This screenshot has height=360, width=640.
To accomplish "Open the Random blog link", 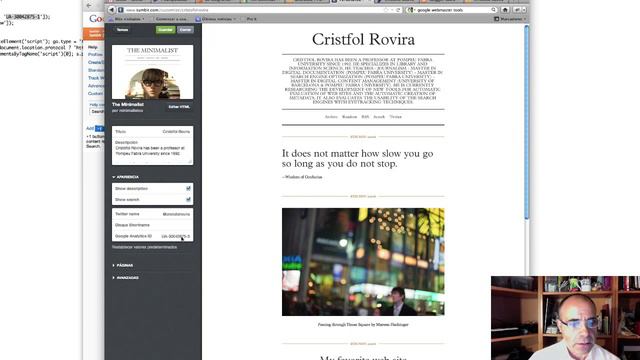I will click(x=349, y=117).
